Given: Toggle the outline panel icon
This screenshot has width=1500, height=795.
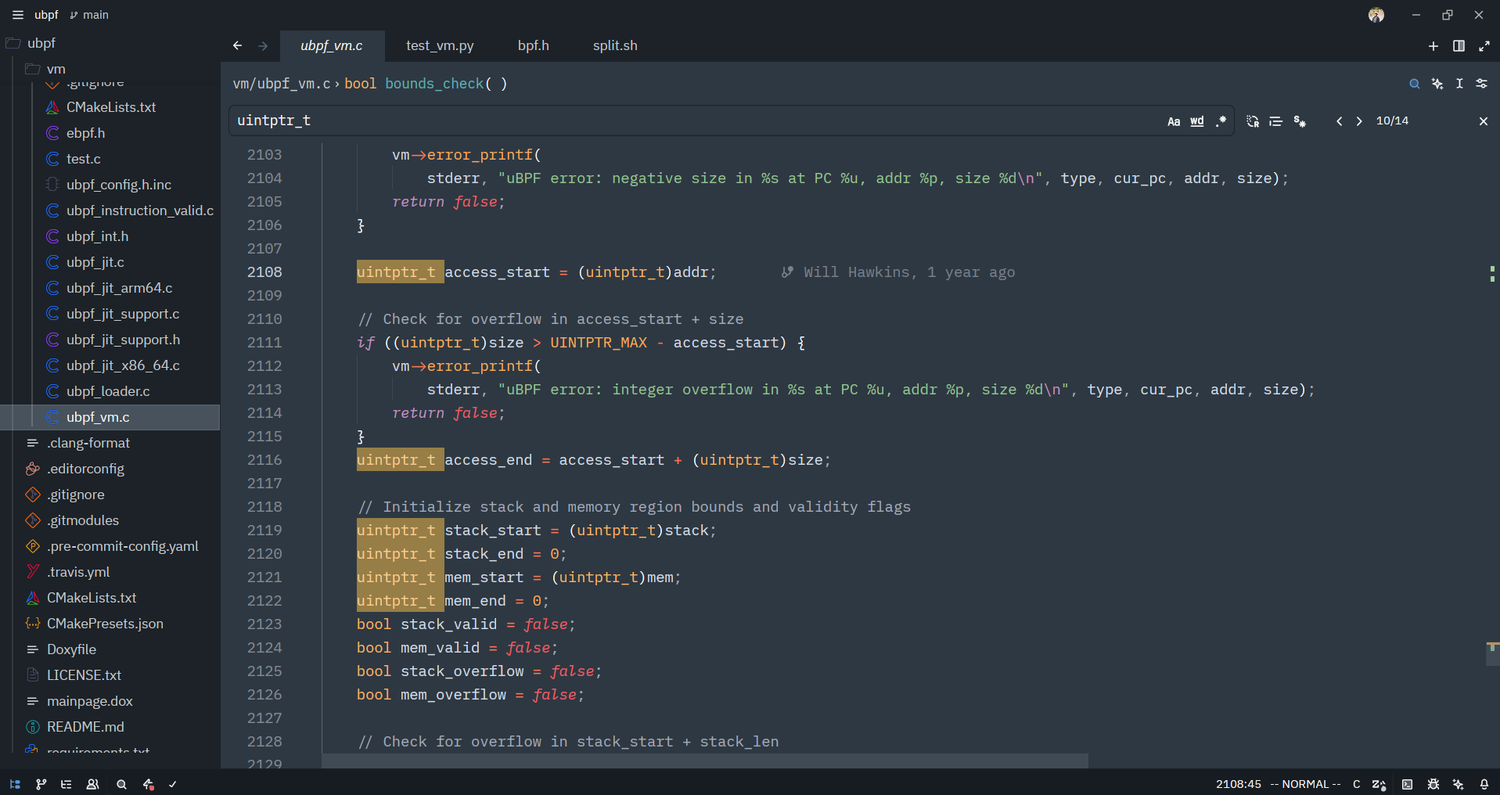Looking at the screenshot, I should tap(67, 784).
